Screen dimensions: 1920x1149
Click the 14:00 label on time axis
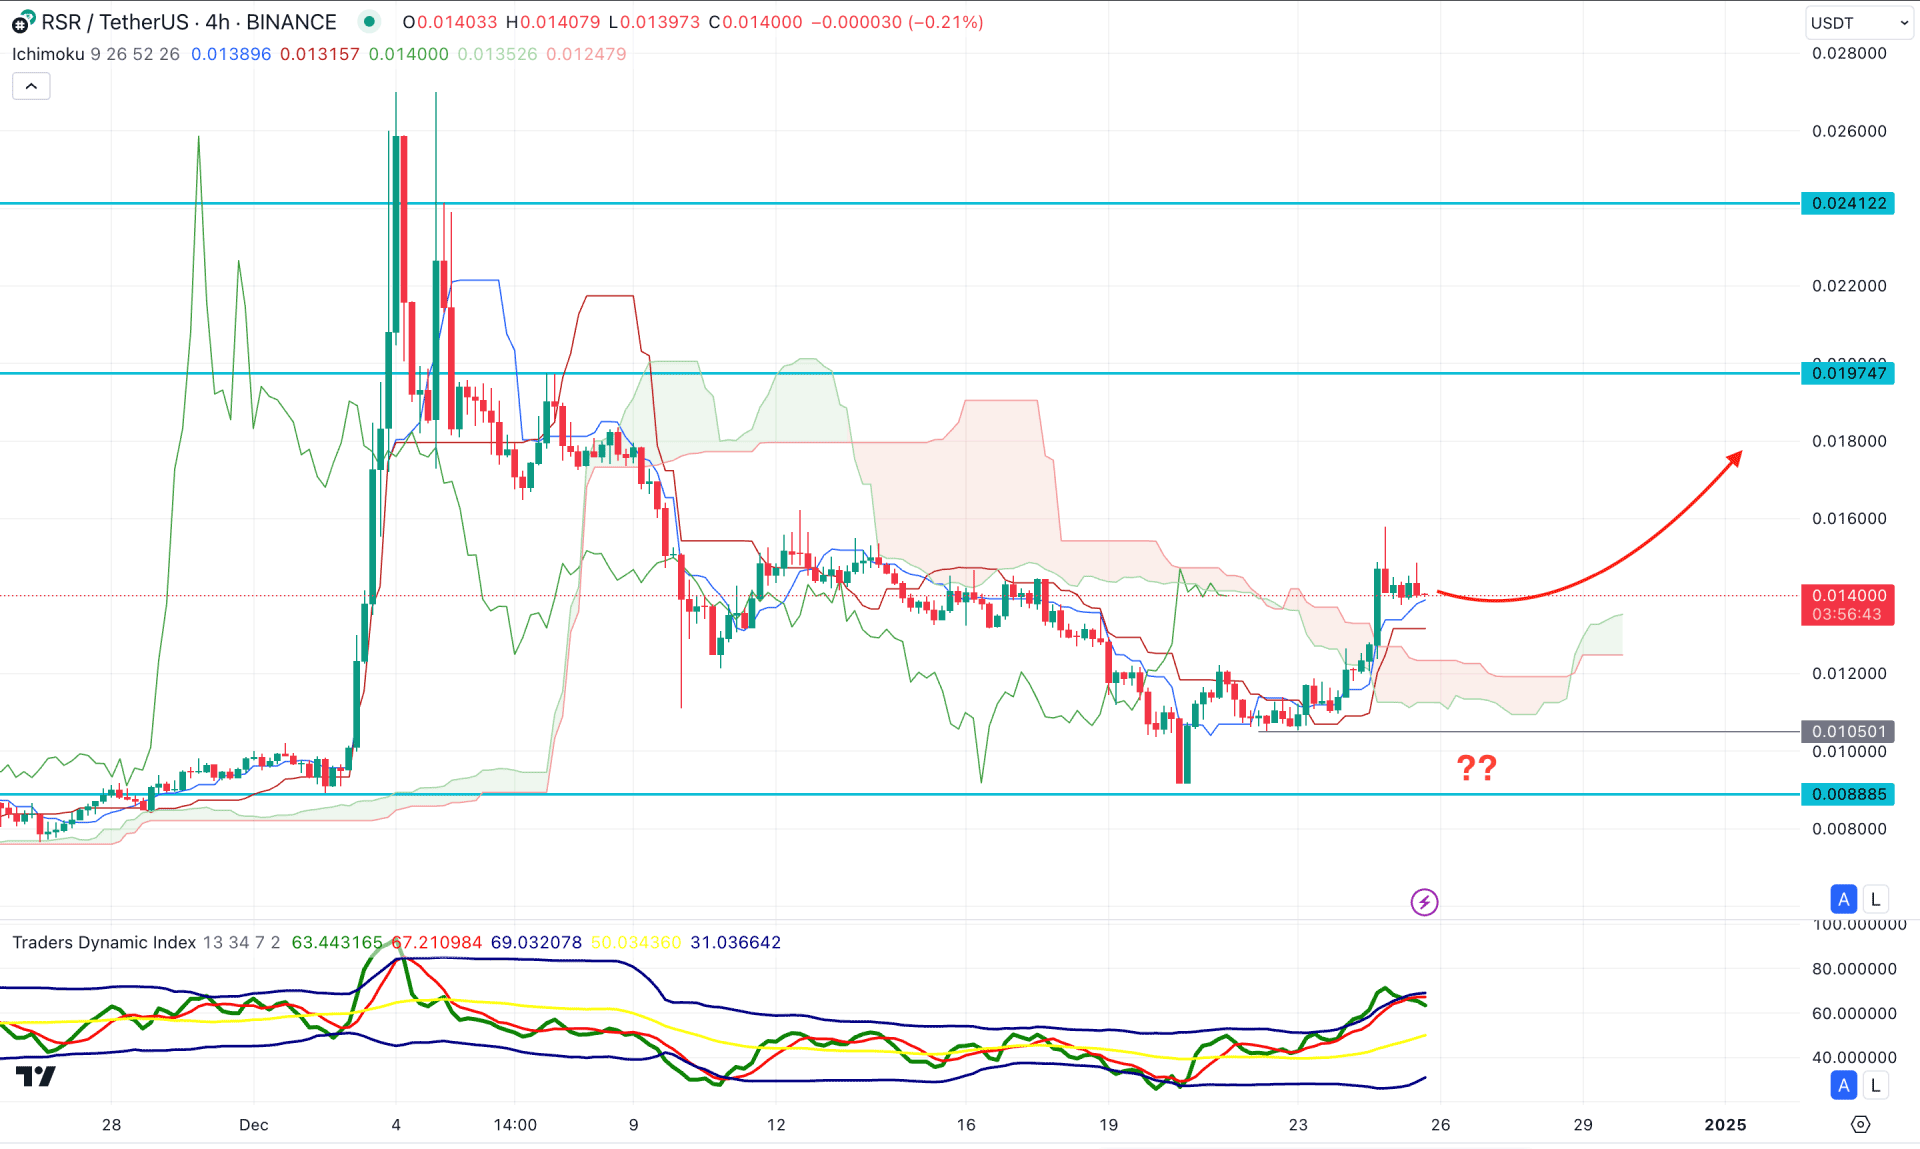pos(515,1124)
